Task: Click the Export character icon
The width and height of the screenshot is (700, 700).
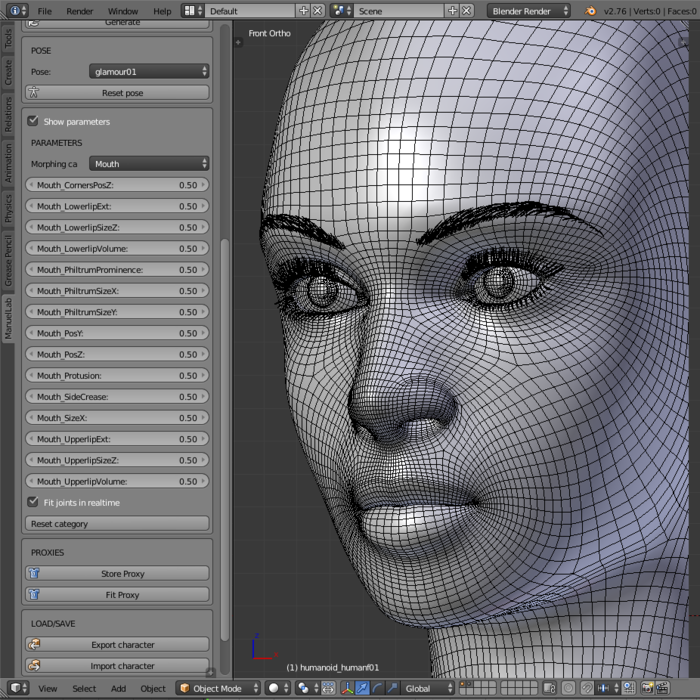Action: (34, 645)
